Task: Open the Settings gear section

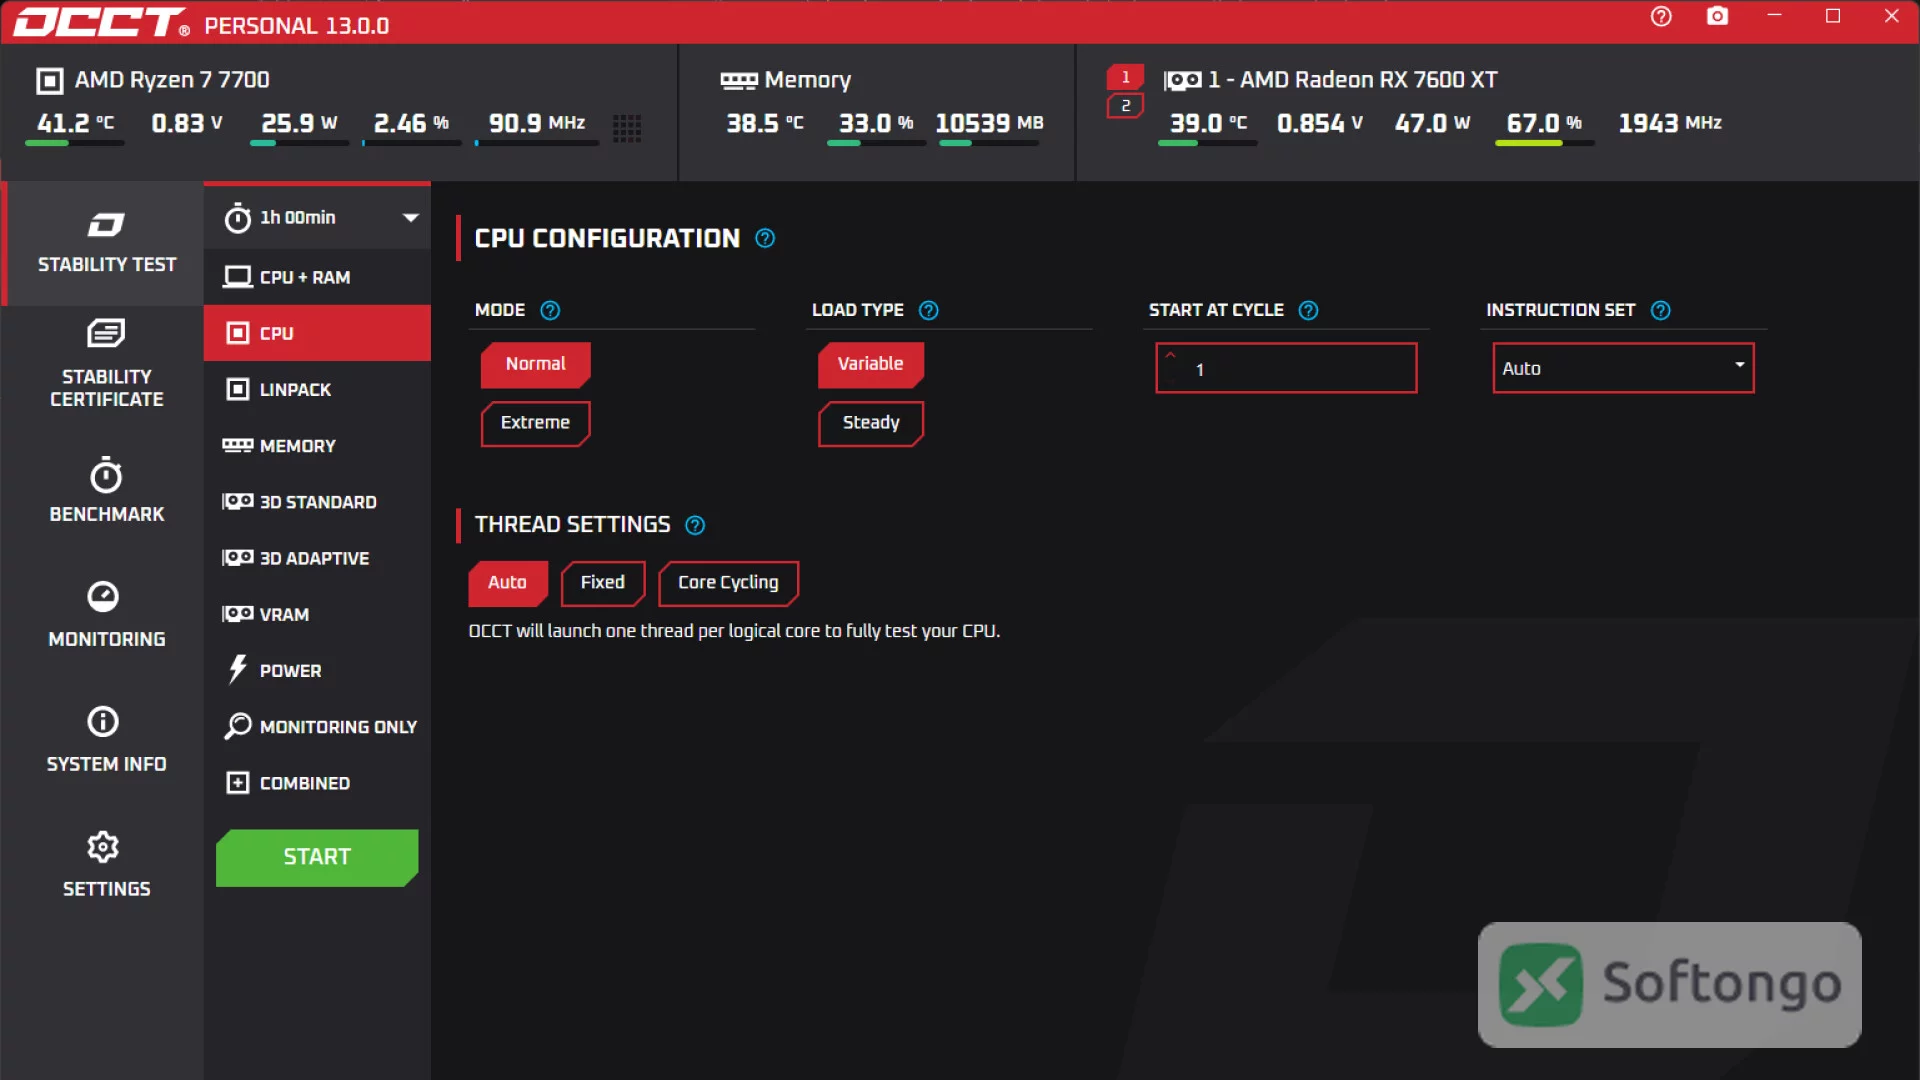Action: tap(106, 865)
